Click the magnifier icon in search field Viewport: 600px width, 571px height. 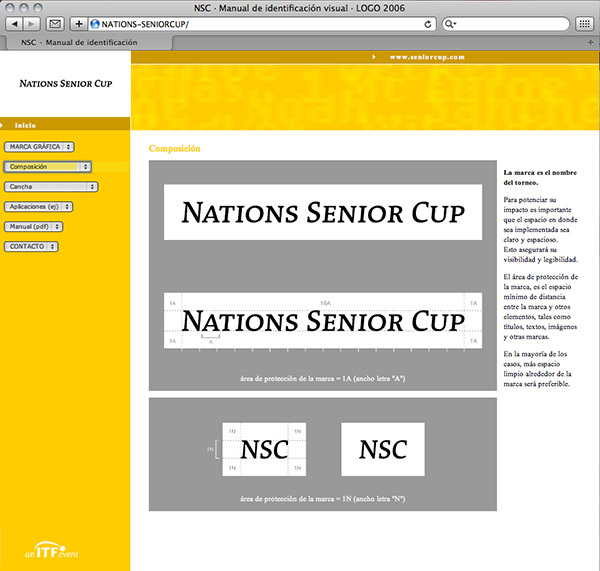point(450,24)
